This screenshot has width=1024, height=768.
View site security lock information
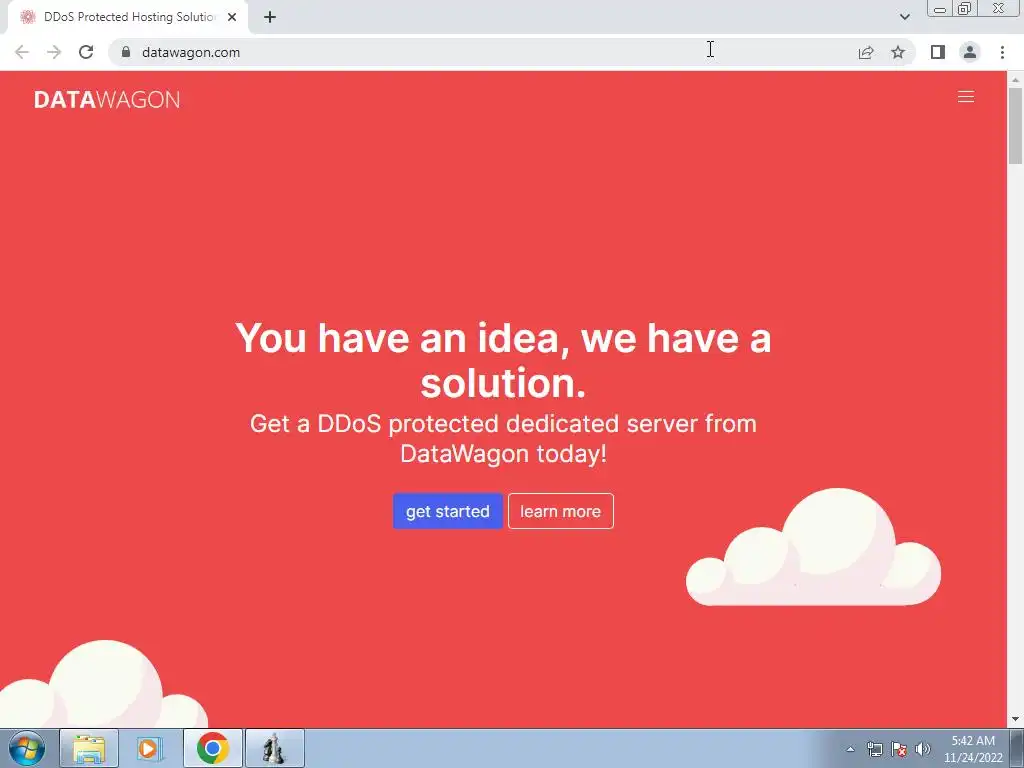[x=126, y=52]
